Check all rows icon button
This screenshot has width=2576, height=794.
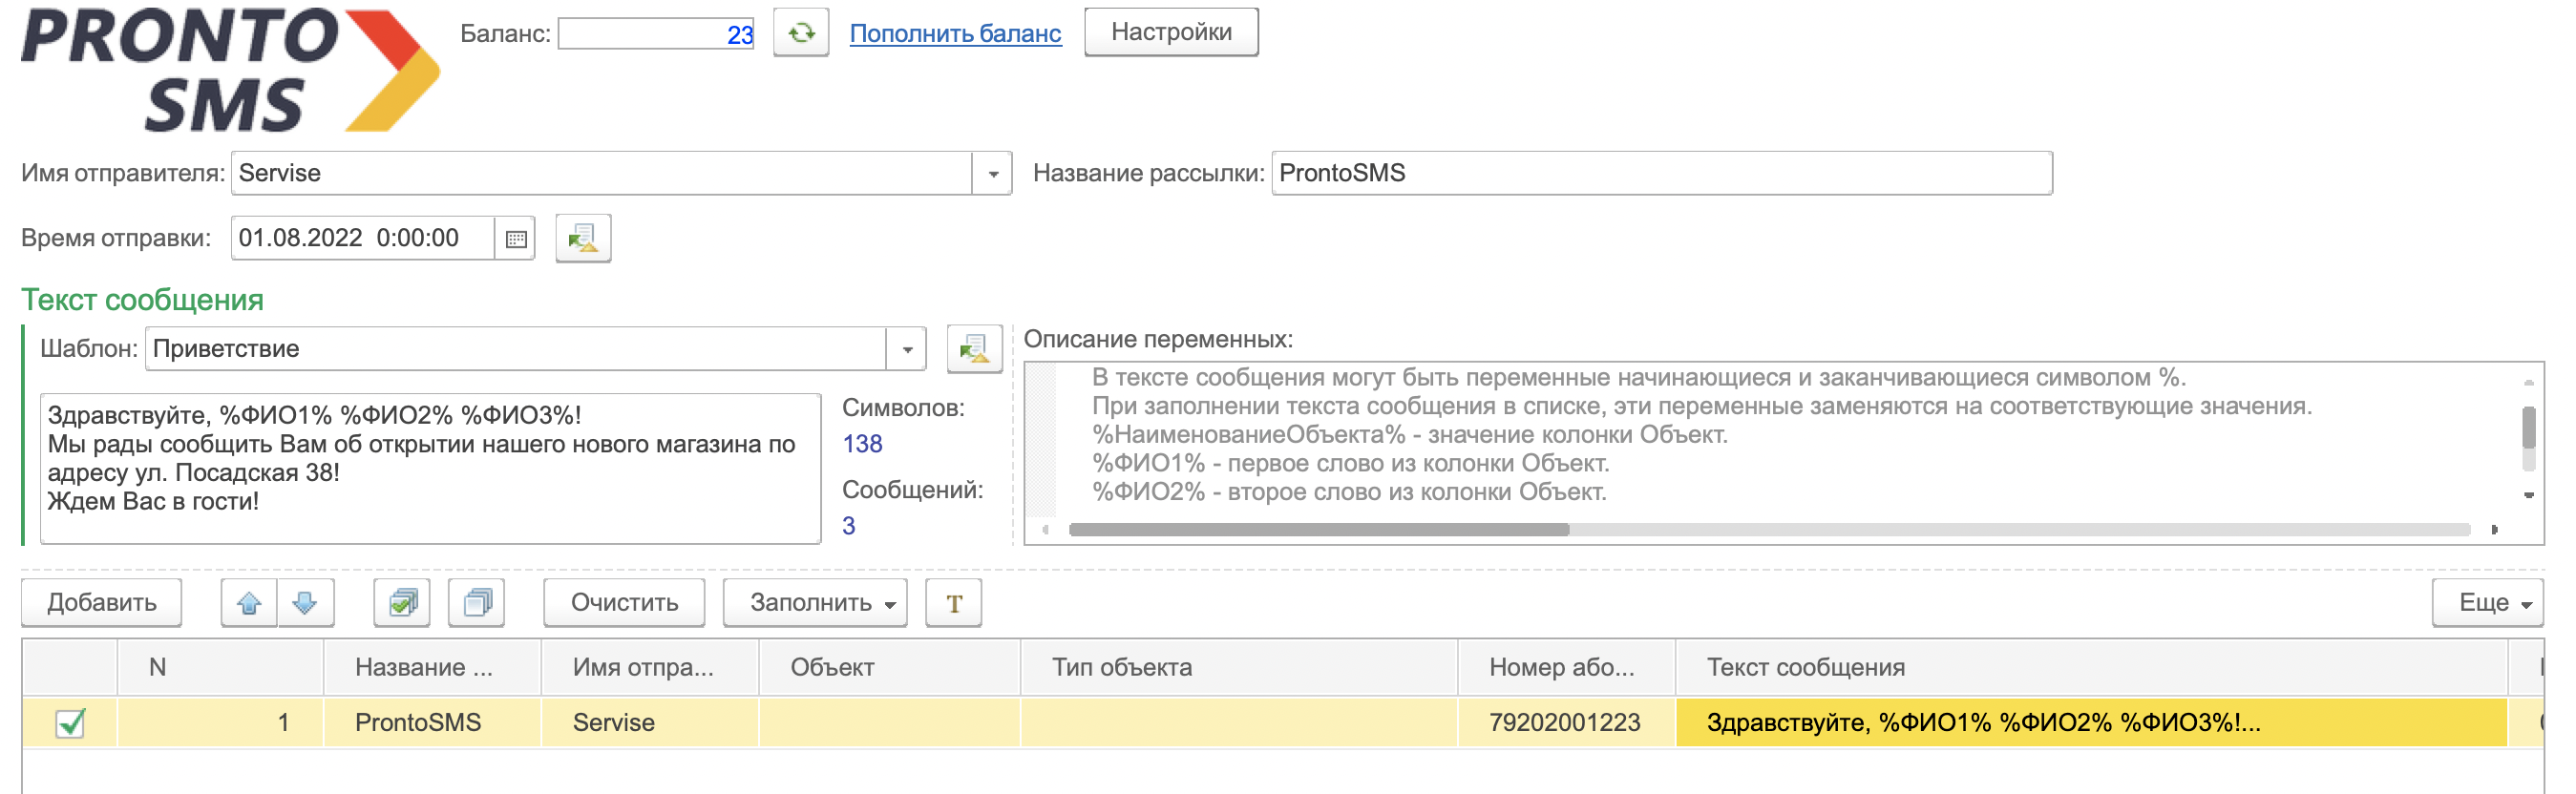402,603
